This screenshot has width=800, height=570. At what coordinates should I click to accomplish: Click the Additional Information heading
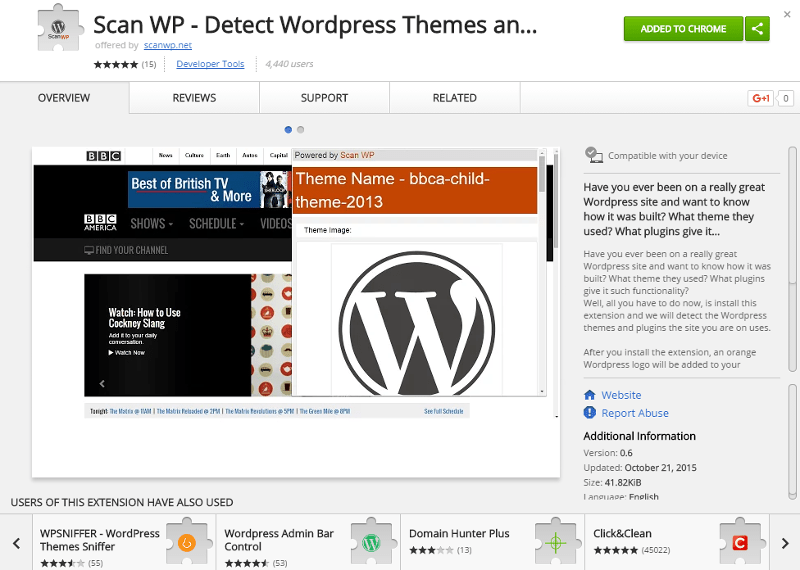639,436
